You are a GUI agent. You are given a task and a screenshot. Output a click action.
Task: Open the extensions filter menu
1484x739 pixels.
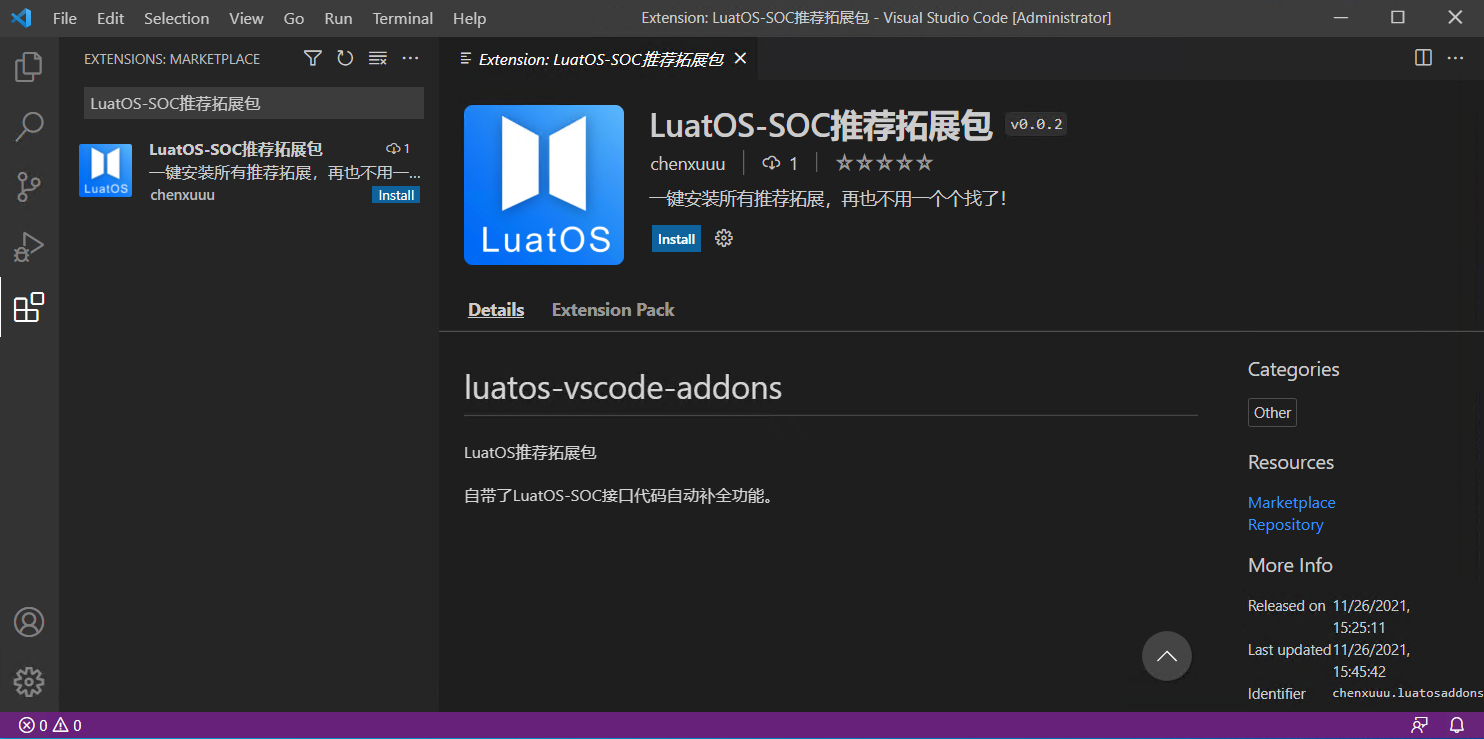[x=312, y=58]
